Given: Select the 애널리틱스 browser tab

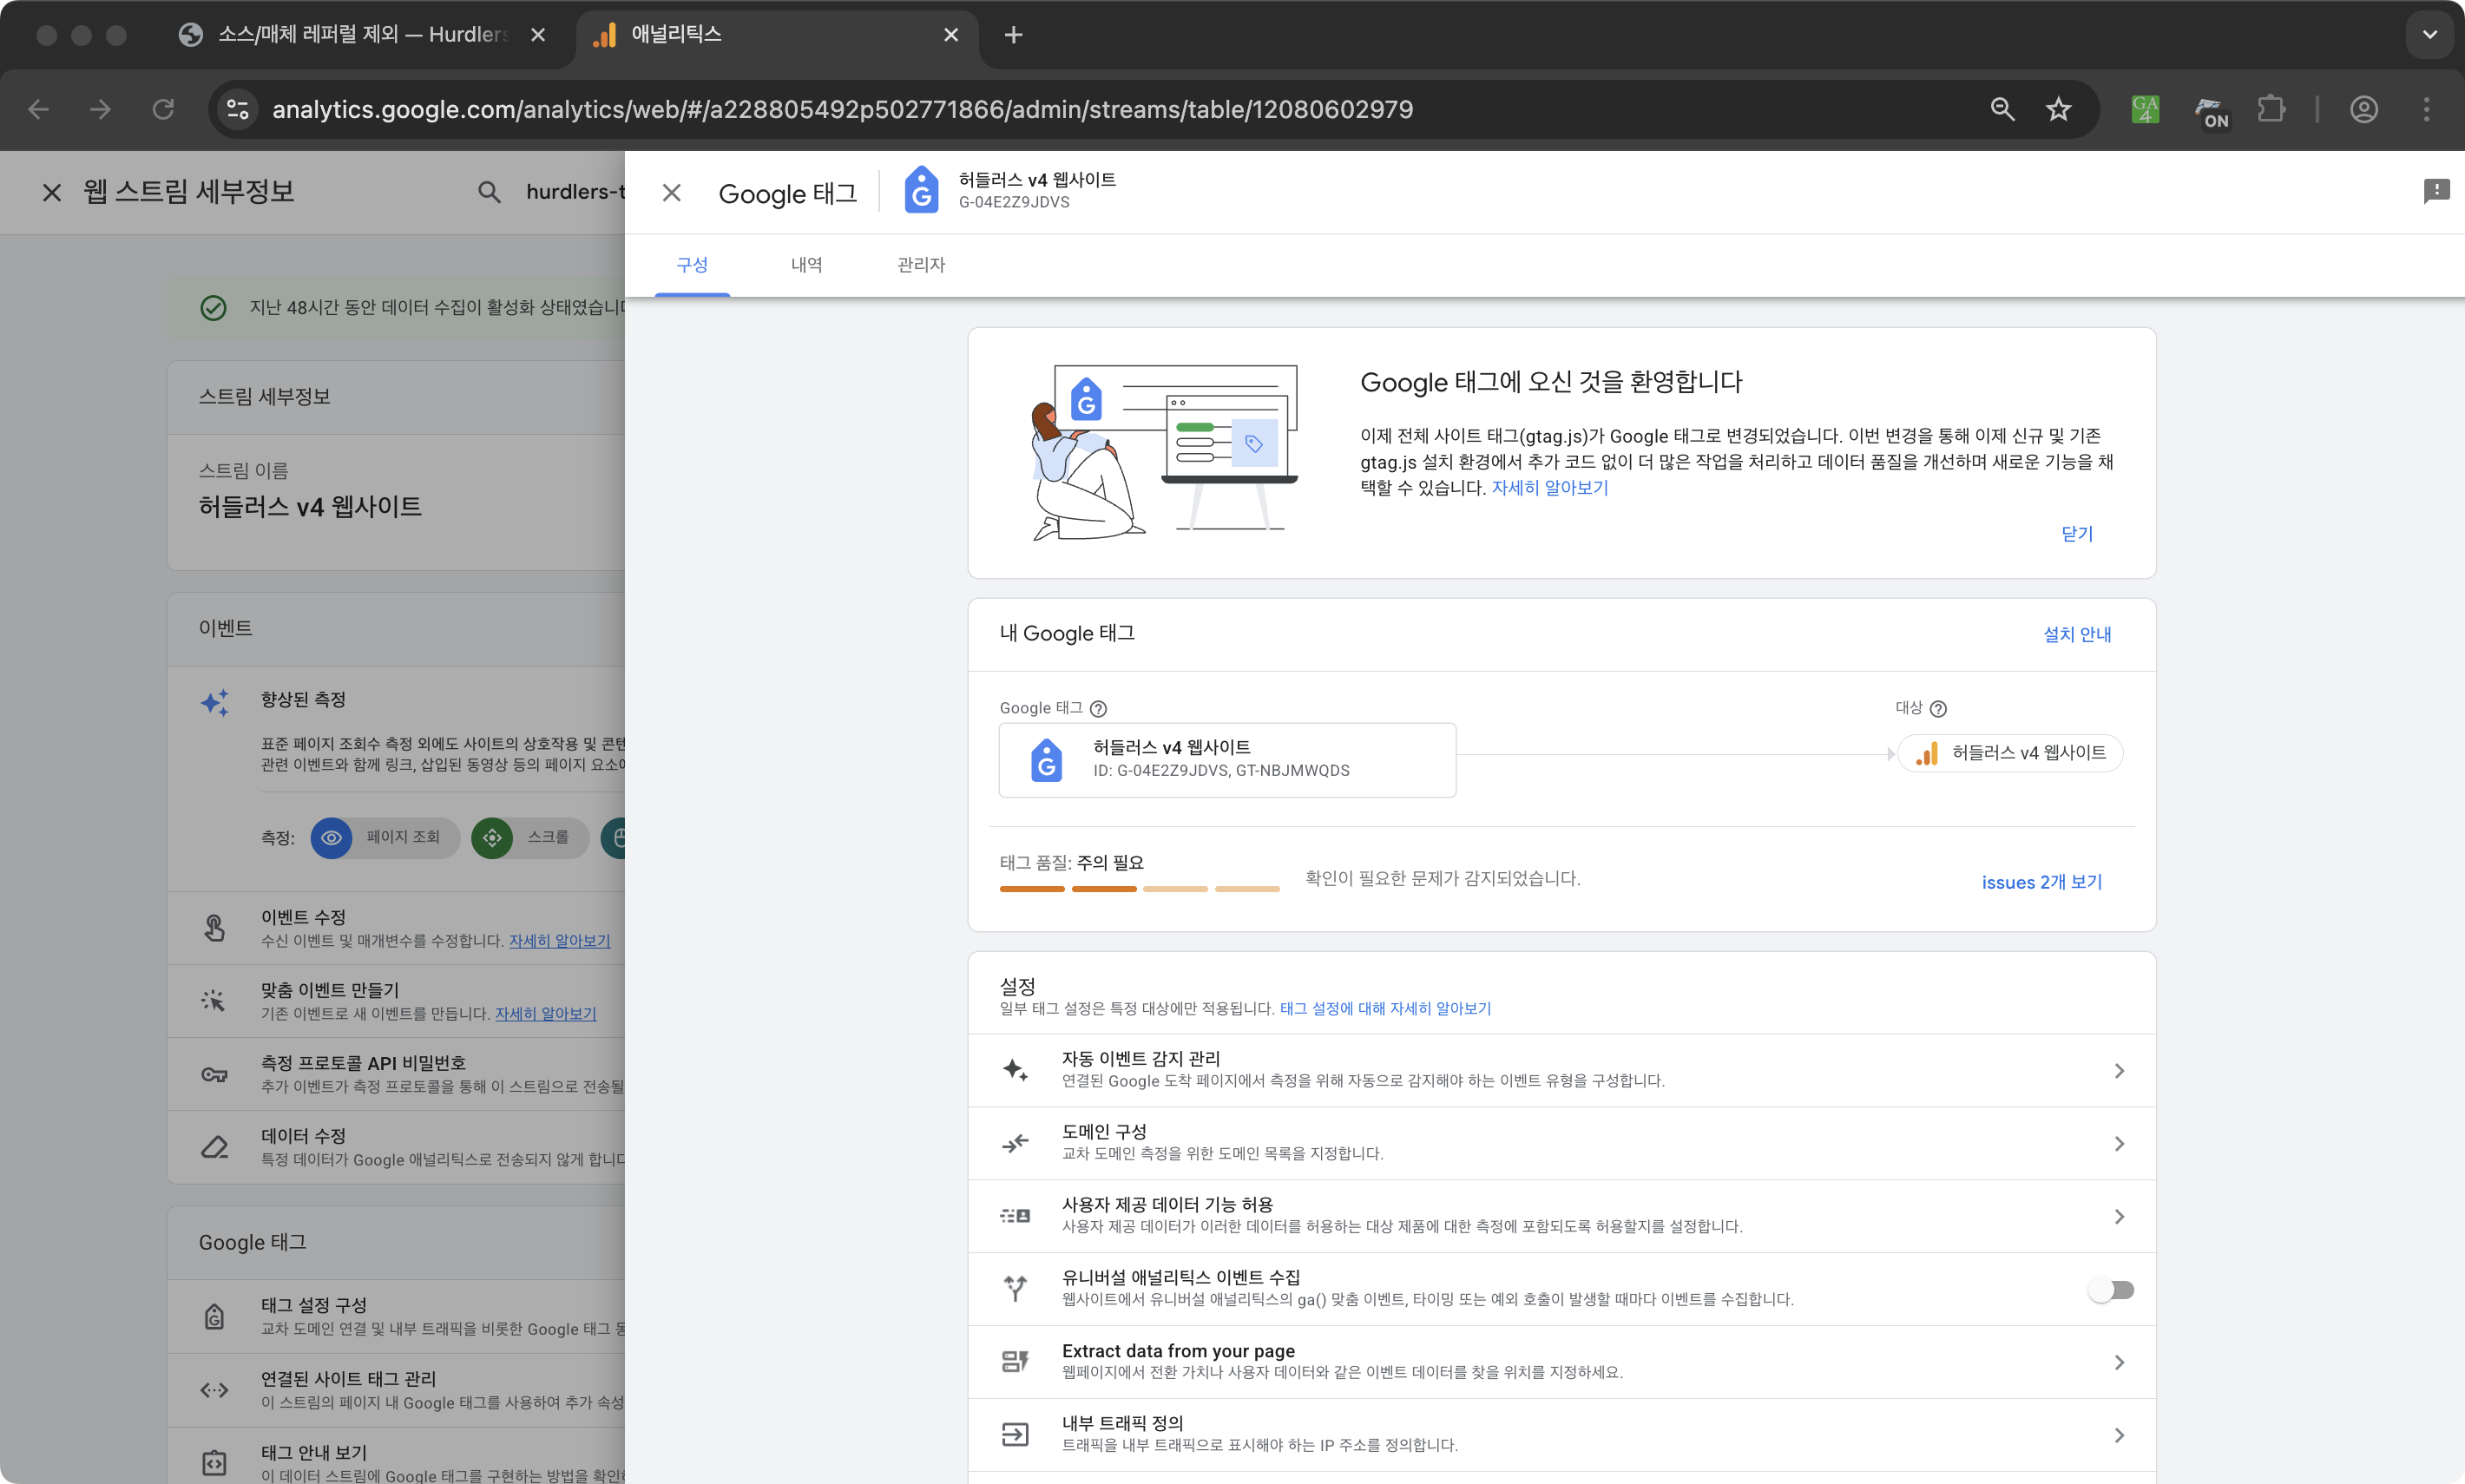Looking at the screenshot, I should point(775,35).
